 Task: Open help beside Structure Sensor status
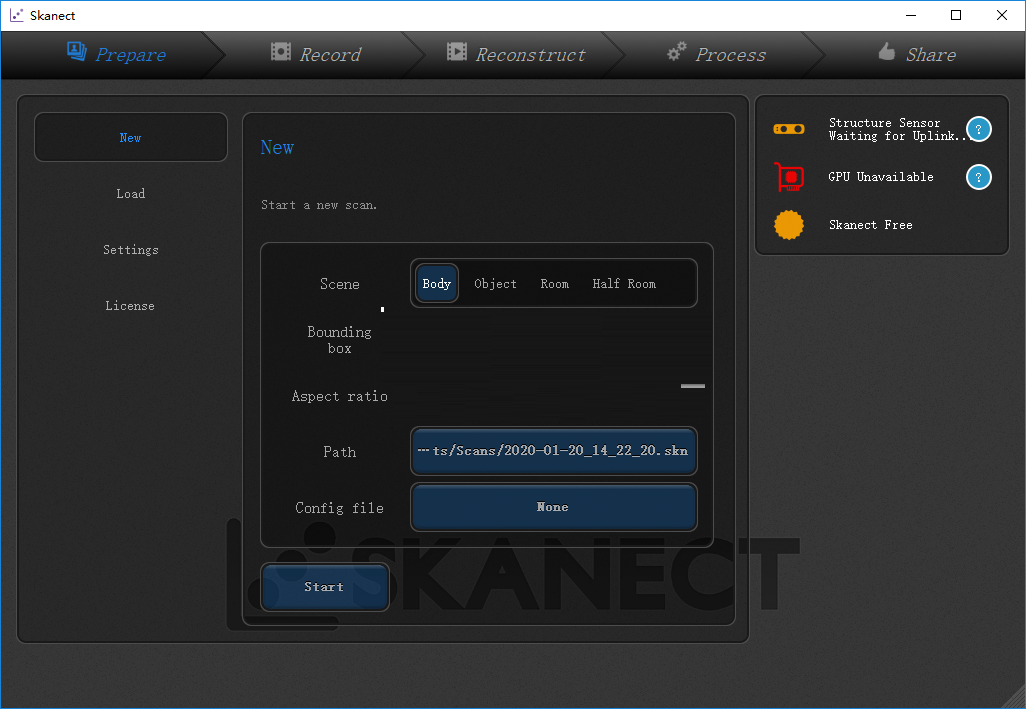978,128
